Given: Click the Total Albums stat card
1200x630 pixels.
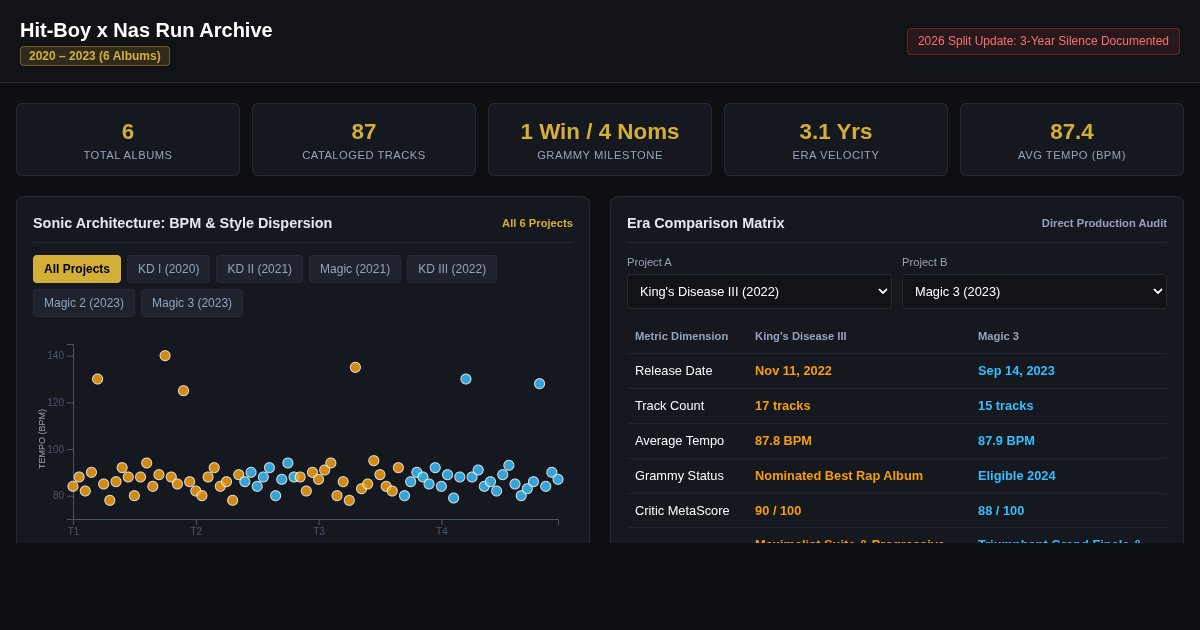Looking at the screenshot, I should pyautogui.click(x=128, y=140).
